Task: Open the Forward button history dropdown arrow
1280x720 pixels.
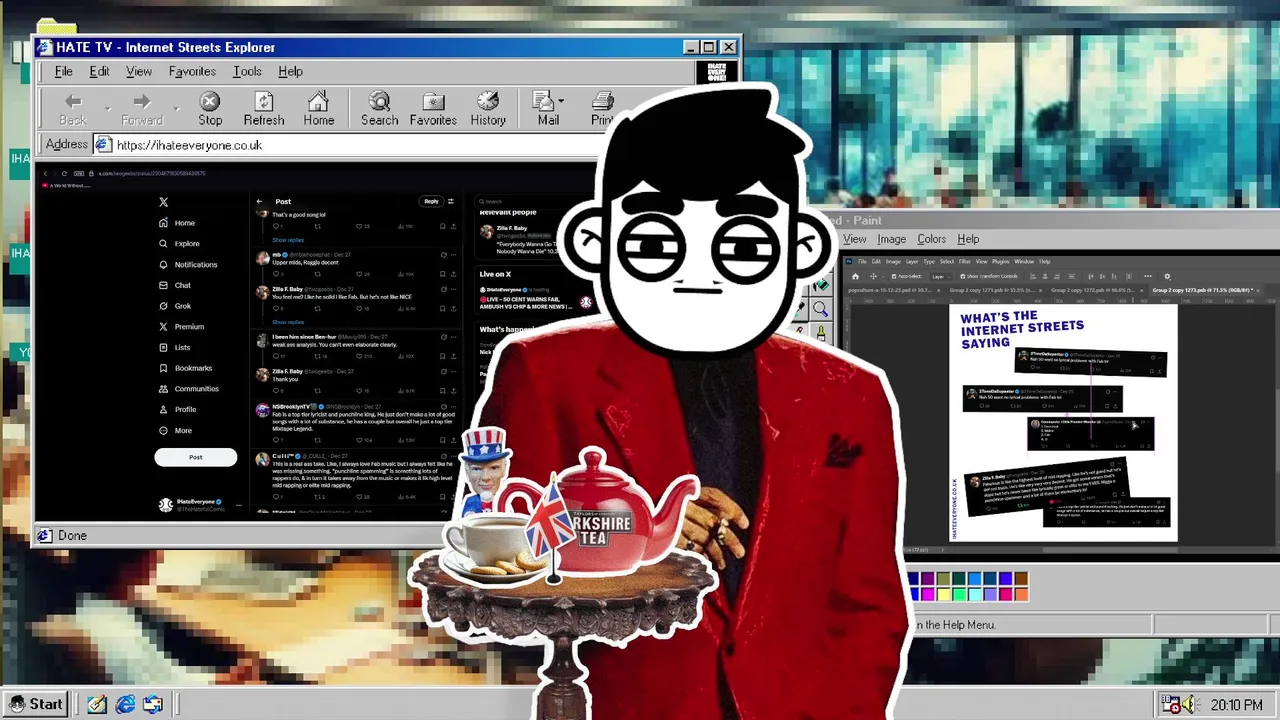Action: click(176, 106)
